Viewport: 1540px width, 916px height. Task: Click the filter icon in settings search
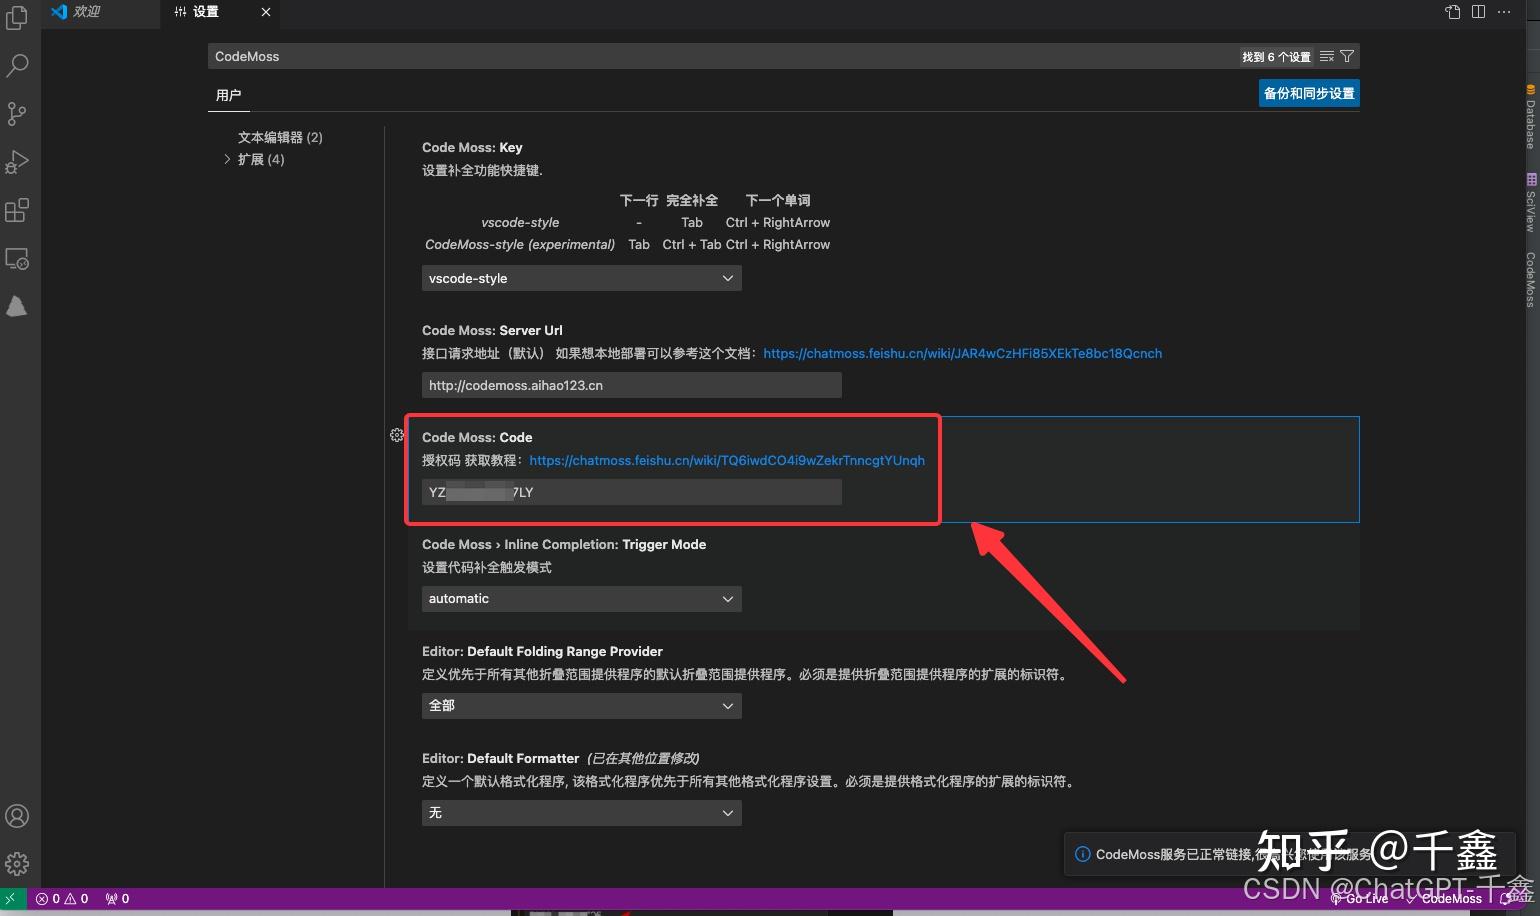click(x=1347, y=56)
